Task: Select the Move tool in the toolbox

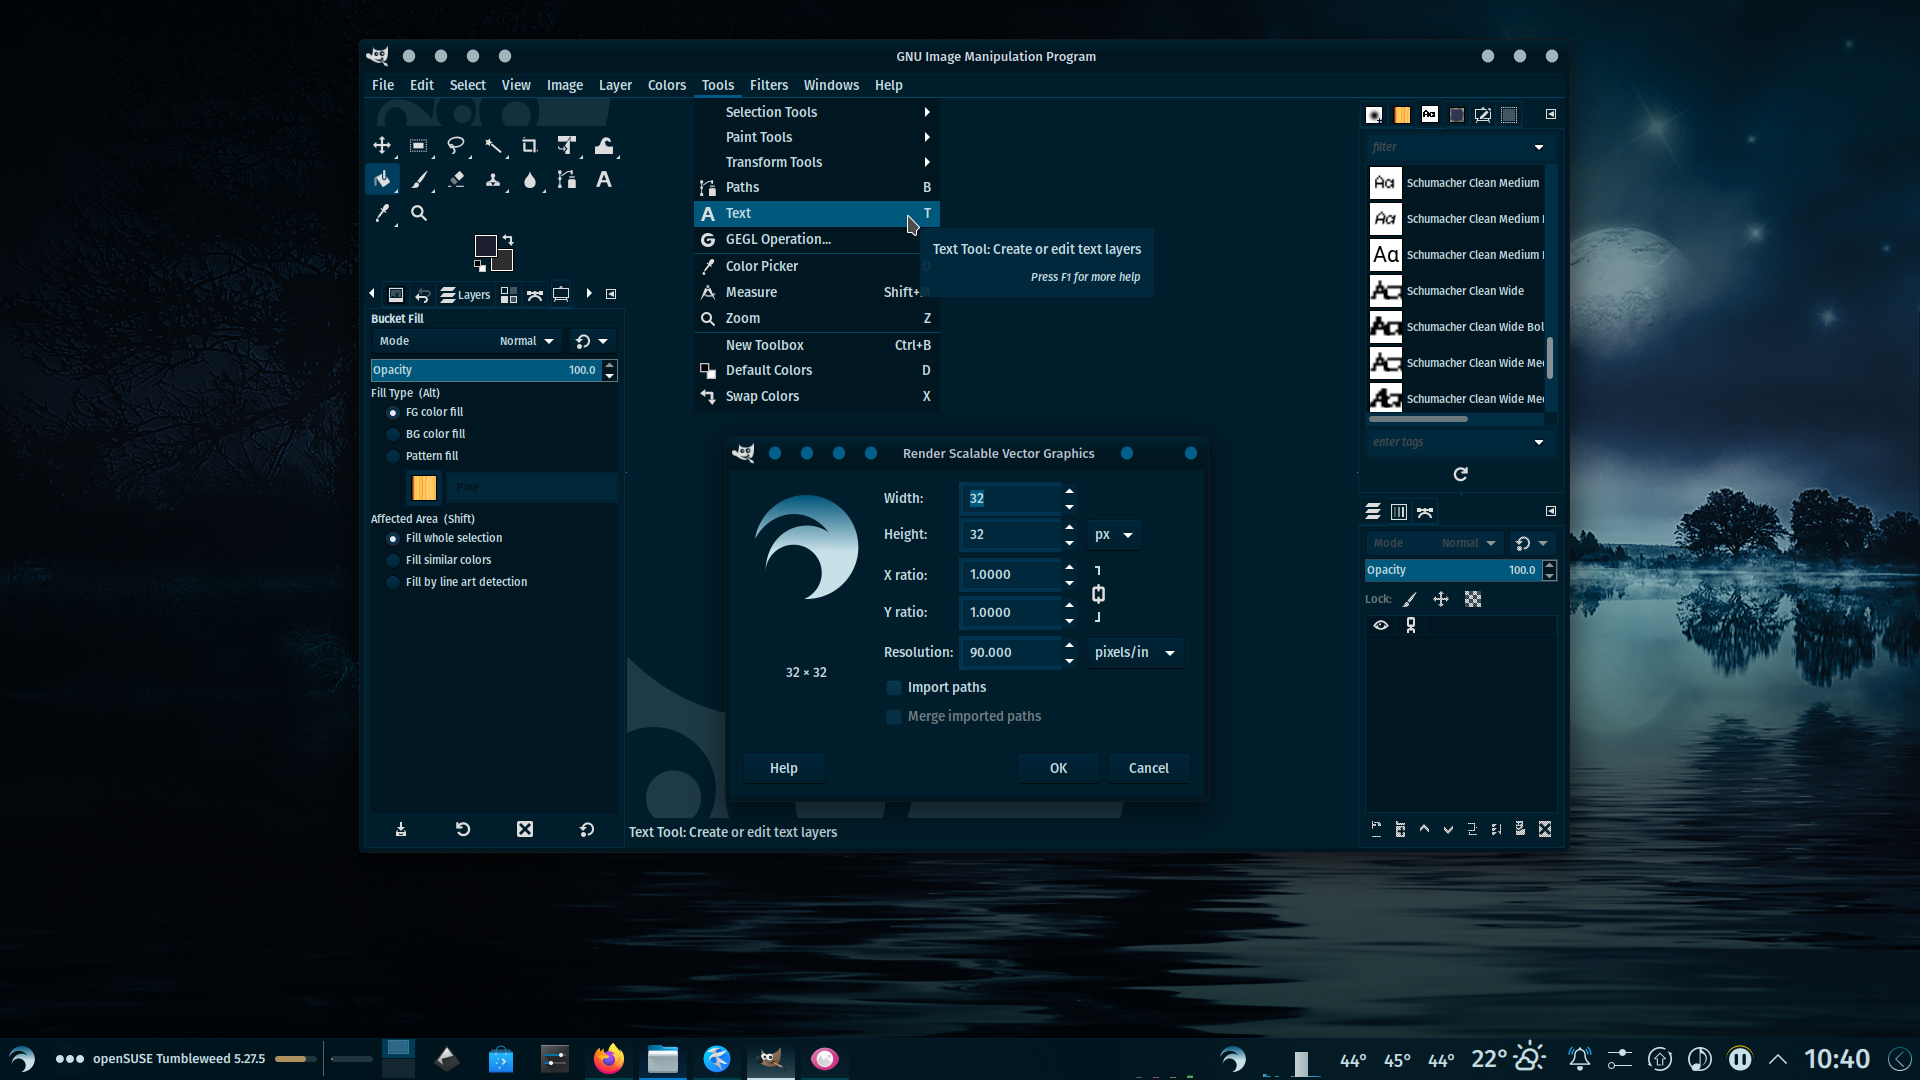Action: (x=382, y=146)
